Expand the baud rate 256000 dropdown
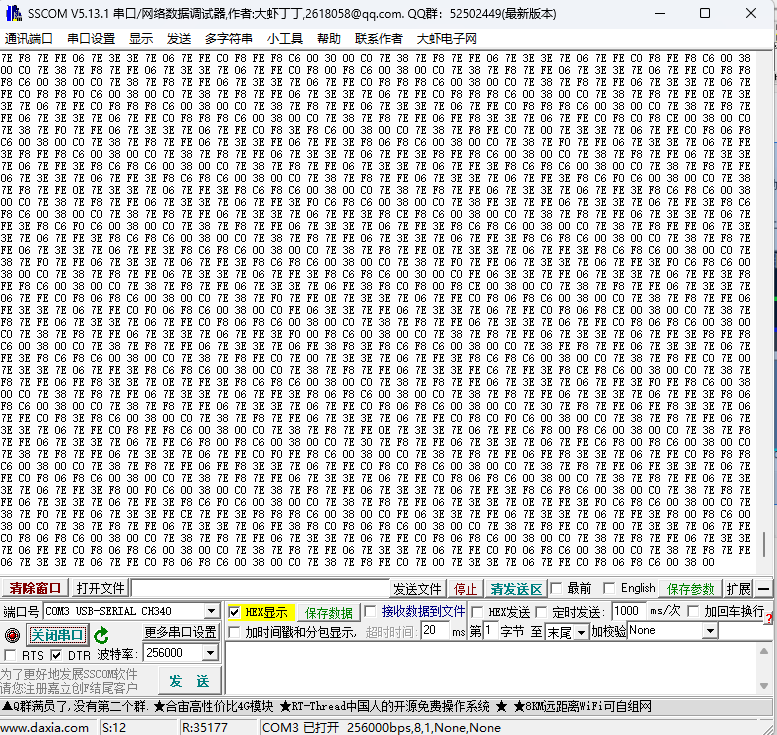This screenshot has height=735, width=777. [x=211, y=653]
